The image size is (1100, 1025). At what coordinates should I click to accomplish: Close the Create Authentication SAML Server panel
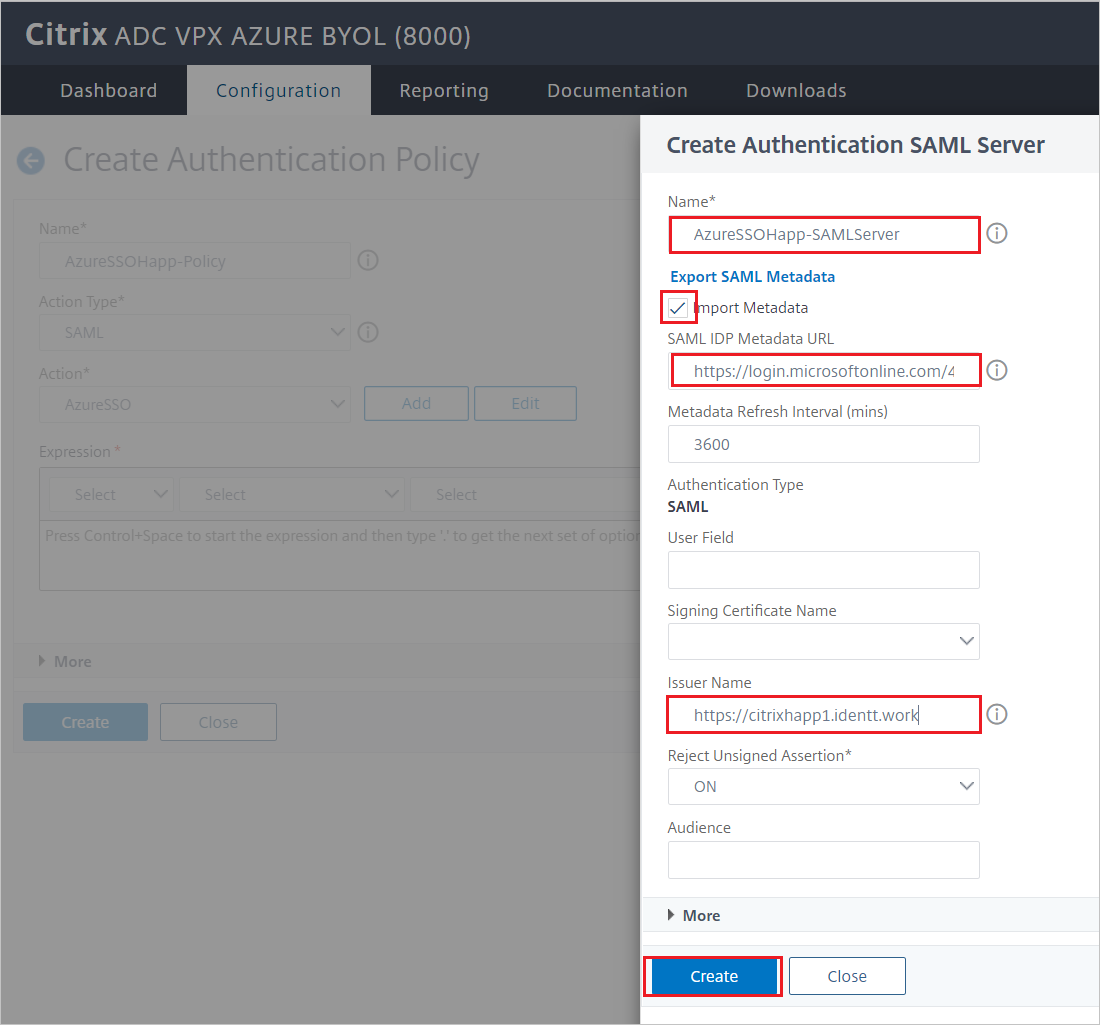point(847,976)
